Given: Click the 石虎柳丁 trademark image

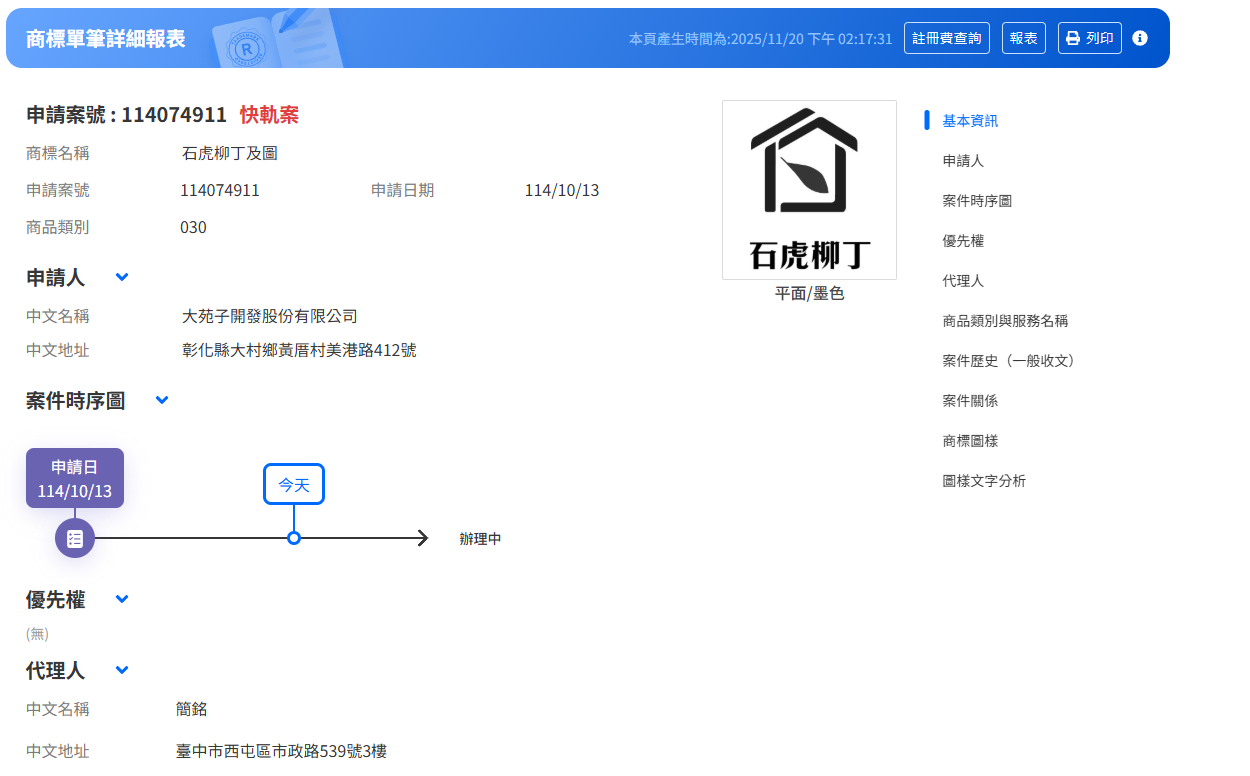Looking at the screenshot, I should tap(808, 188).
